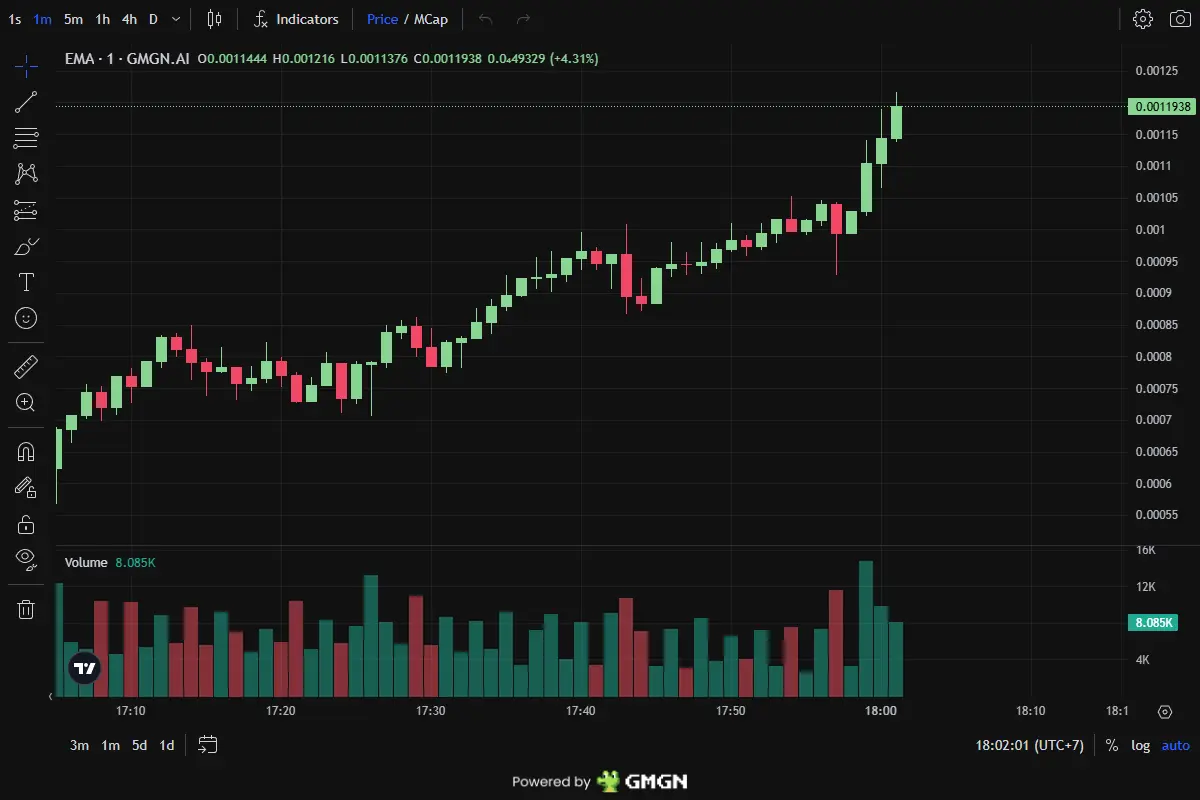The height and width of the screenshot is (800, 1200).
Task: Hide all drawings with eye icon
Action: 26,560
